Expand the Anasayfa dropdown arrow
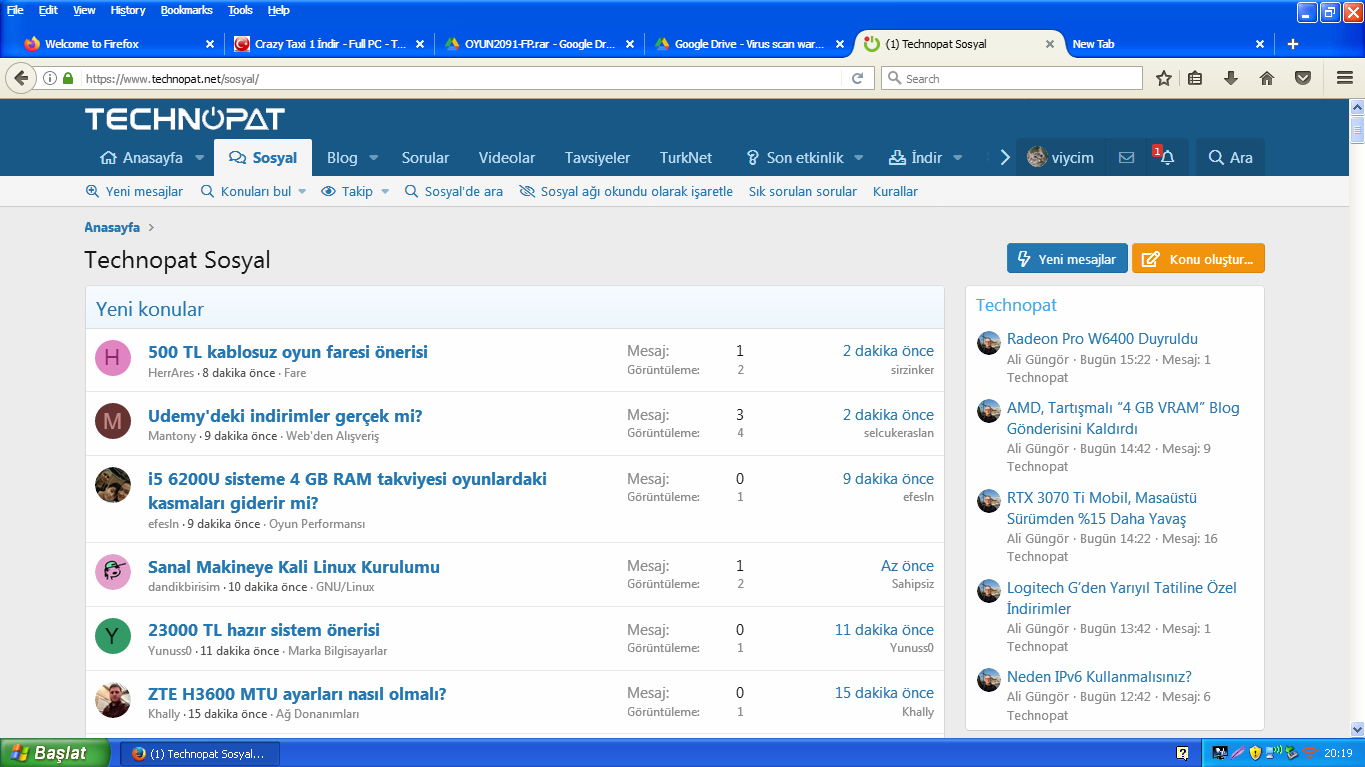Screen dimensions: 1365x767 pyautogui.click(x=199, y=158)
